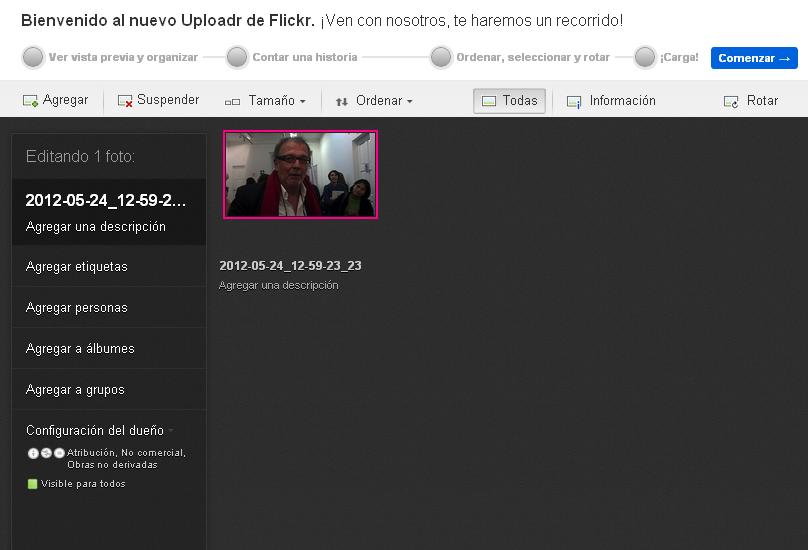The height and width of the screenshot is (550, 808).
Task: Click Ordenar, seleccionar y rotar step label
Action: [533, 57]
